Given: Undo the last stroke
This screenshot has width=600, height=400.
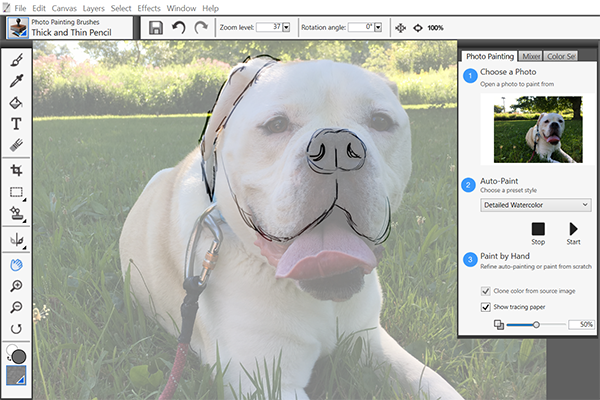Looking at the screenshot, I should point(179,28).
